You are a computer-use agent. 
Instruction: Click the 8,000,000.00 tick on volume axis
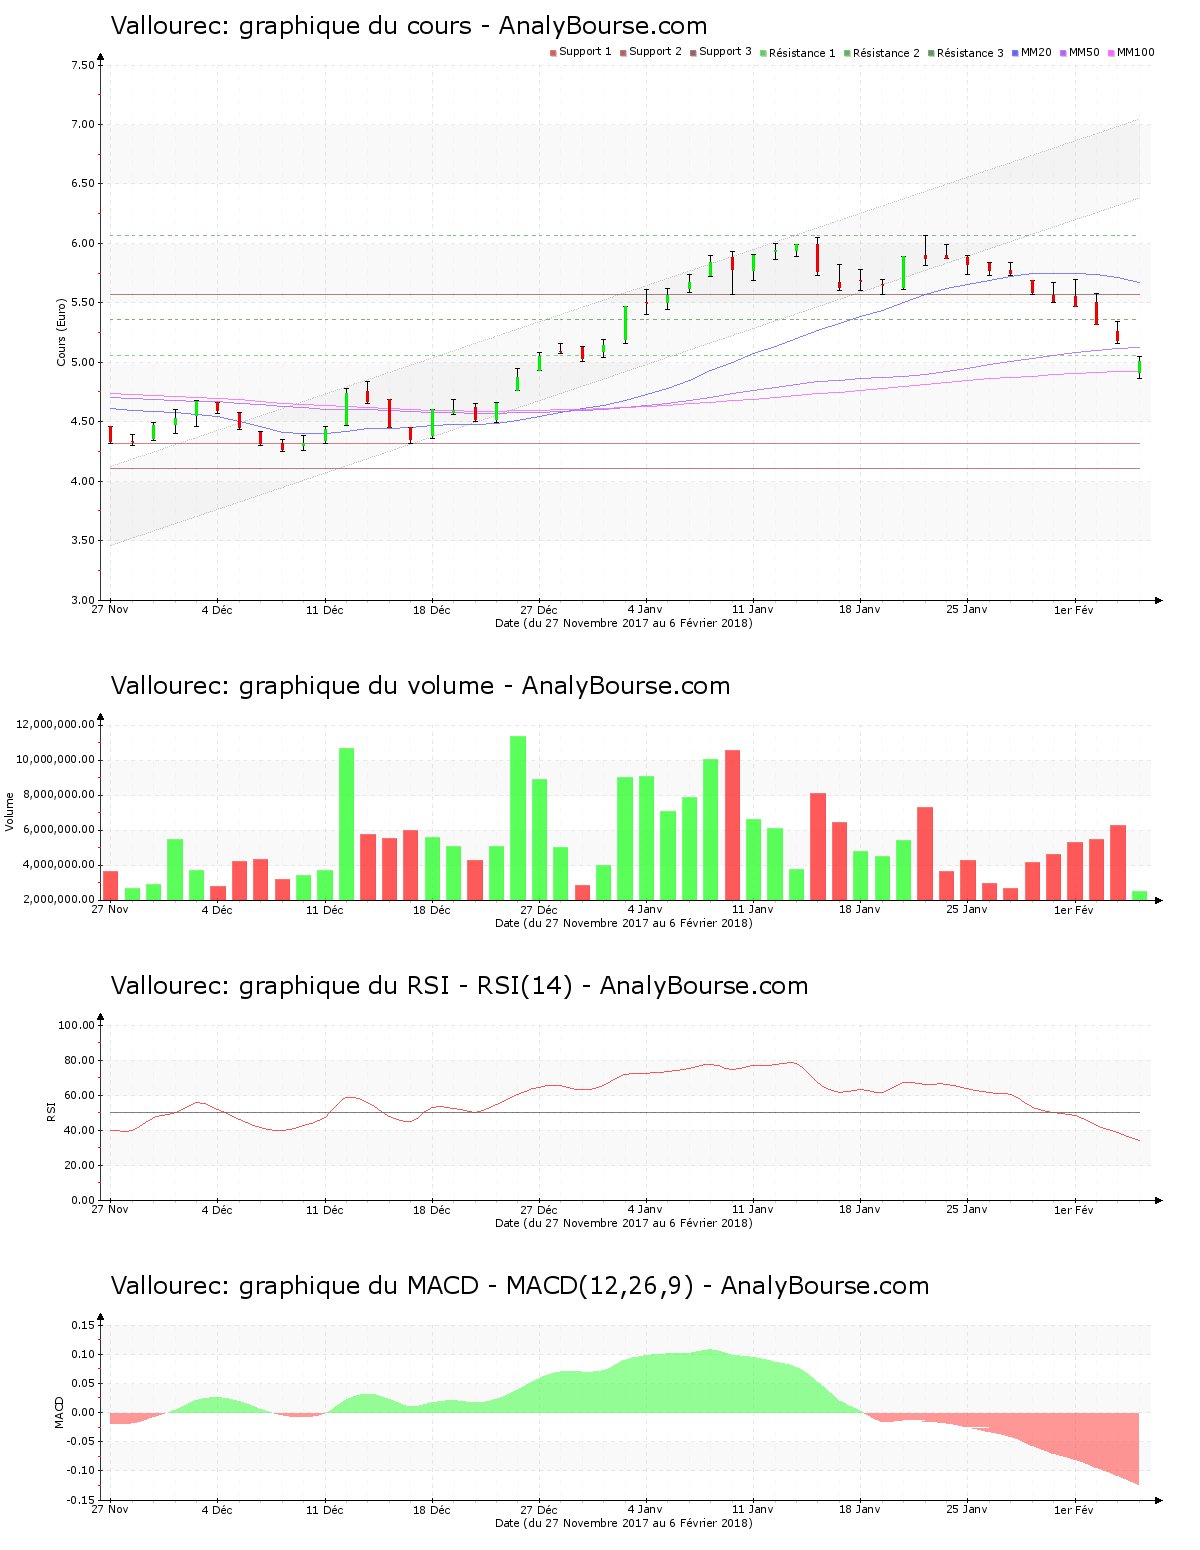pyautogui.click(x=59, y=795)
